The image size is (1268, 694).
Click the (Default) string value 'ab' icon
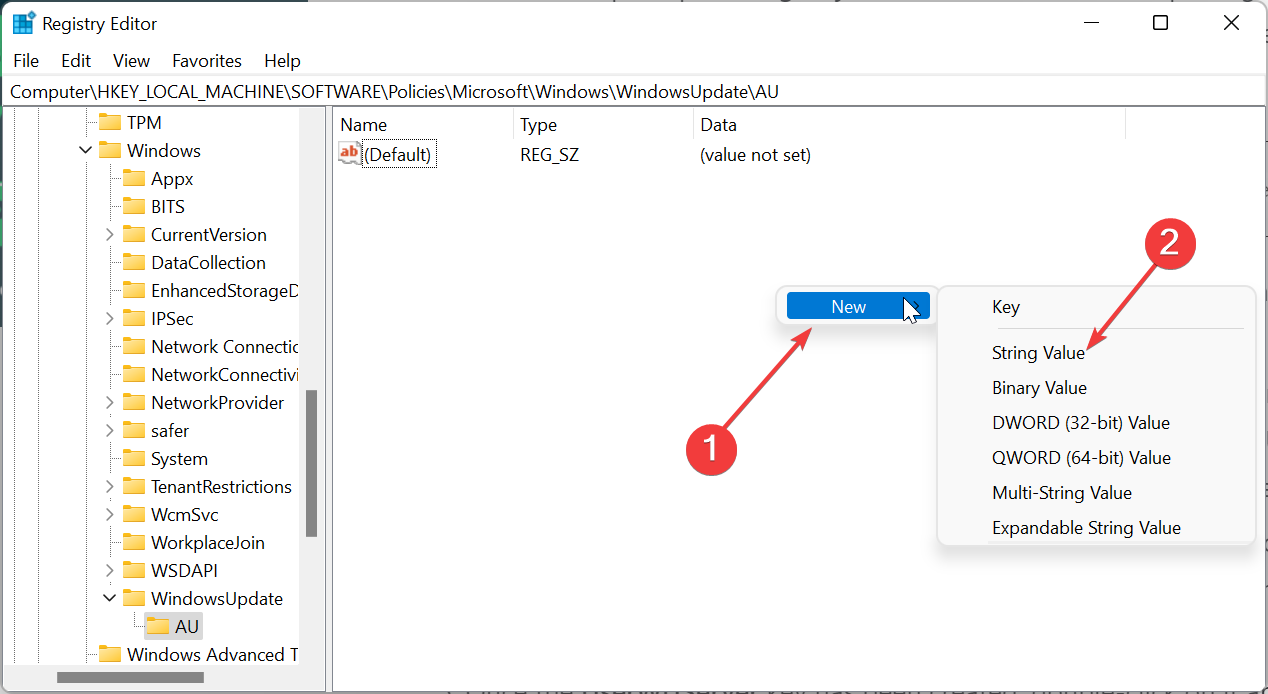[349, 154]
